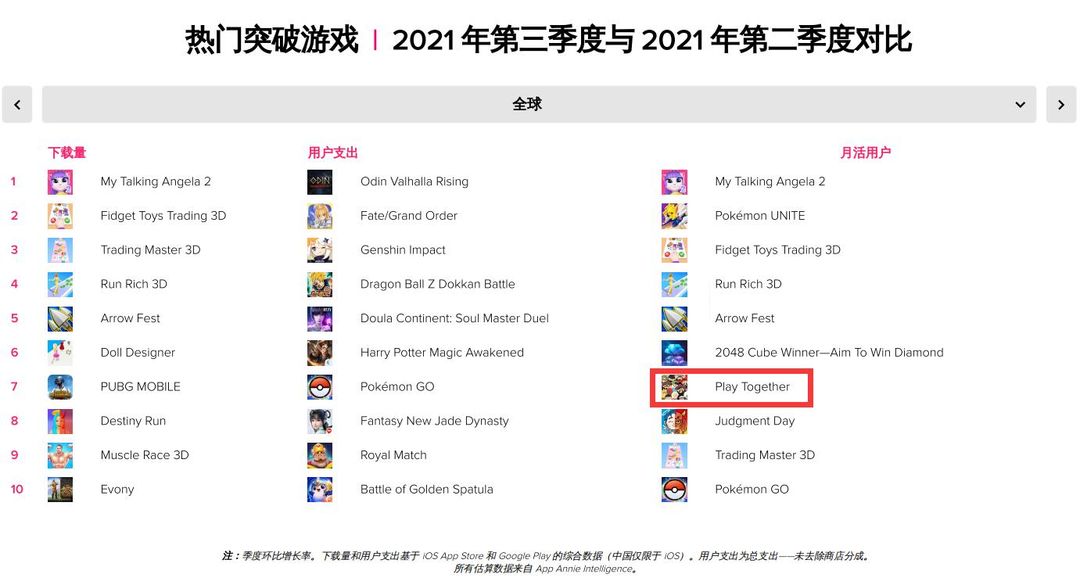Click the Fate/Grand Order icon
Screen dimensions: 1080x585
pyautogui.click(x=320, y=216)
